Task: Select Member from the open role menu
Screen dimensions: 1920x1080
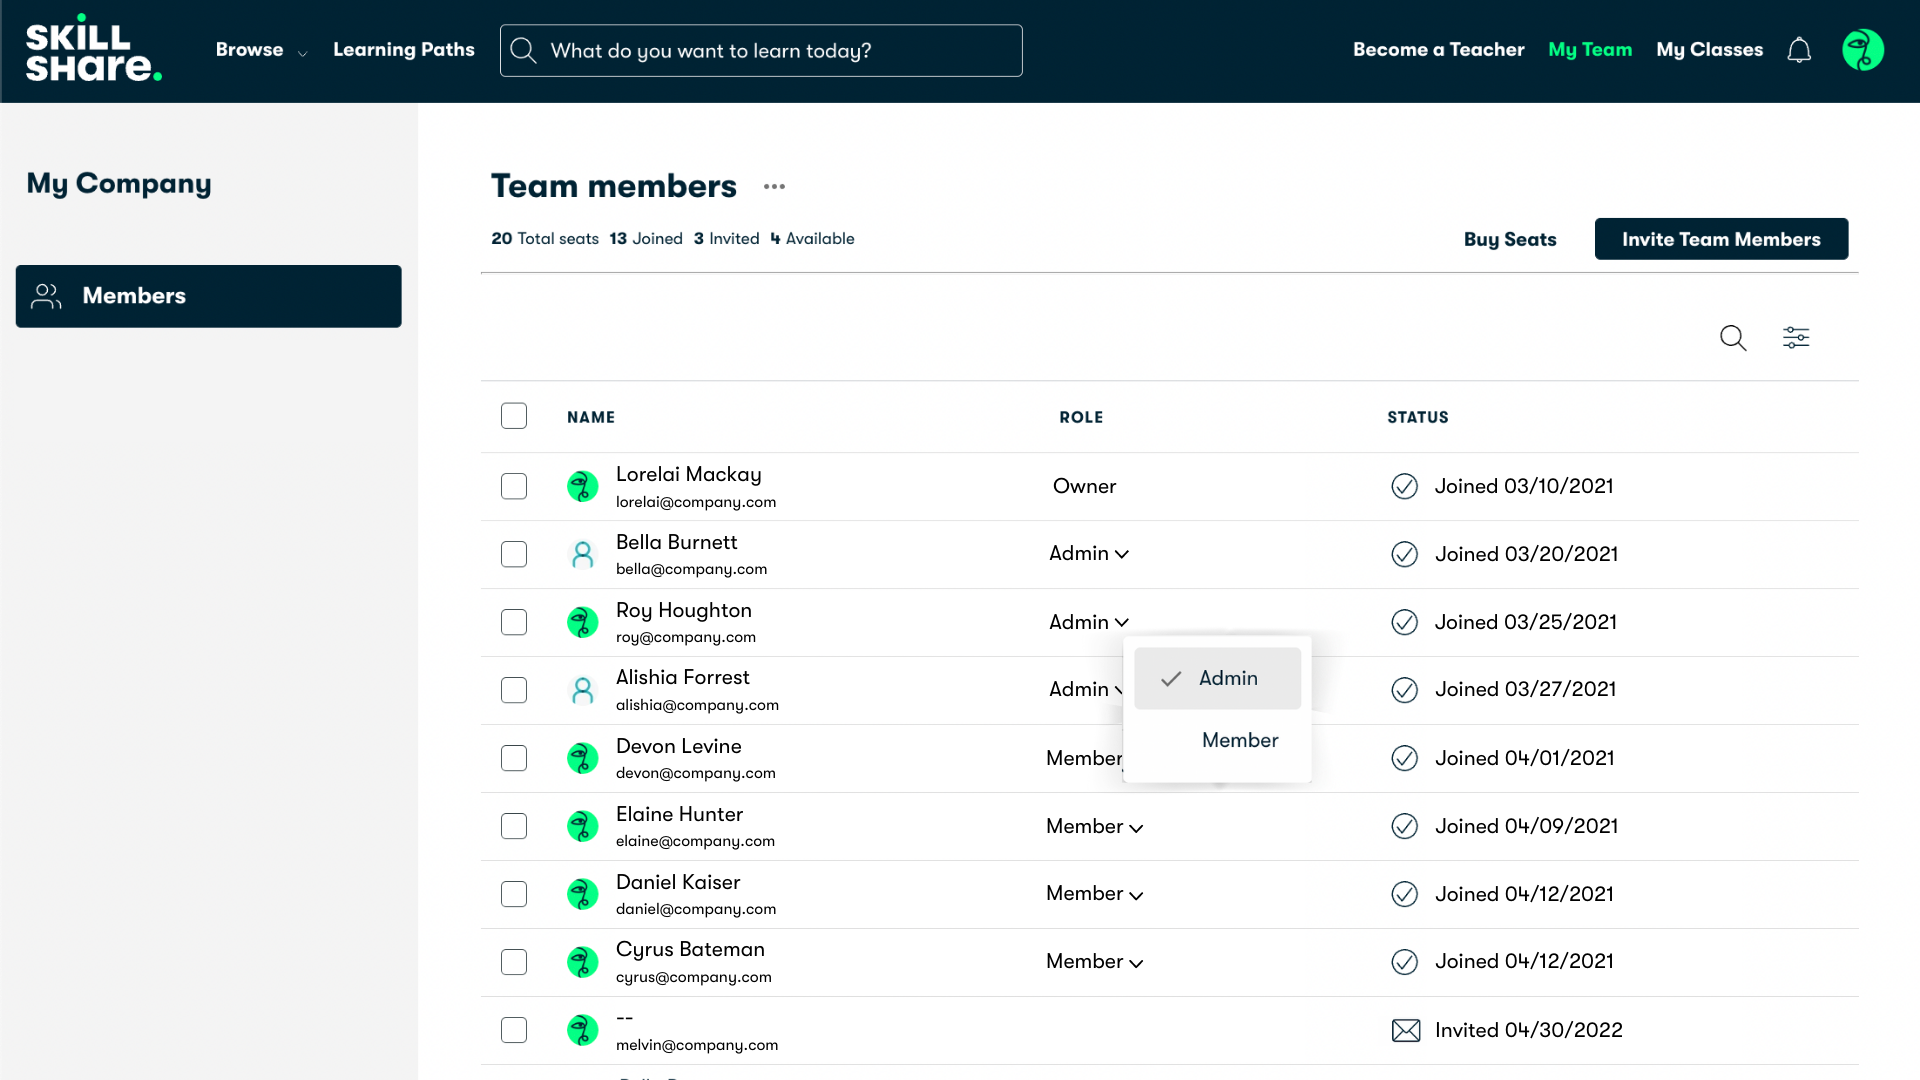Action: tap(1239, 740)
